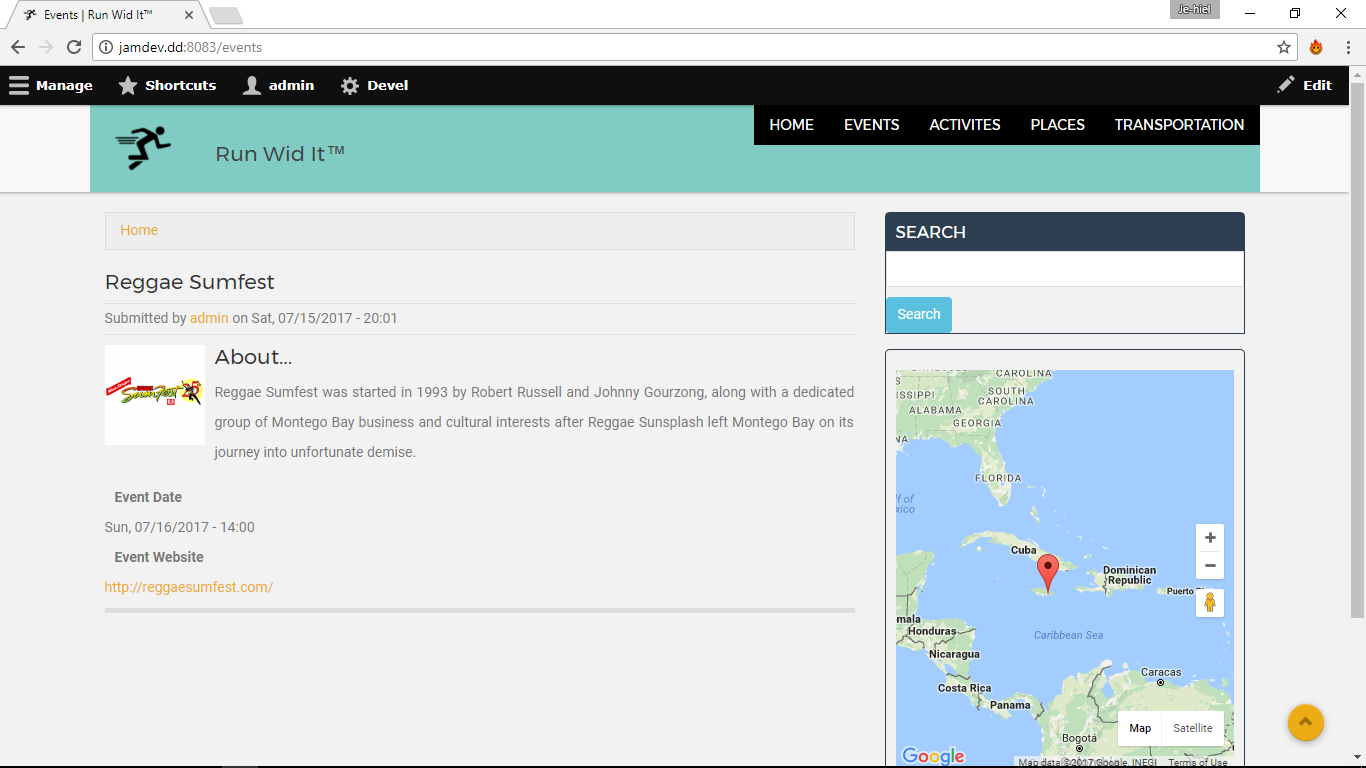The height and width of the screenshot is (768, 1366).
Task: Click the event date 'Sun, 07/16/2017 - 14:00'
Action: click(180, 527)
